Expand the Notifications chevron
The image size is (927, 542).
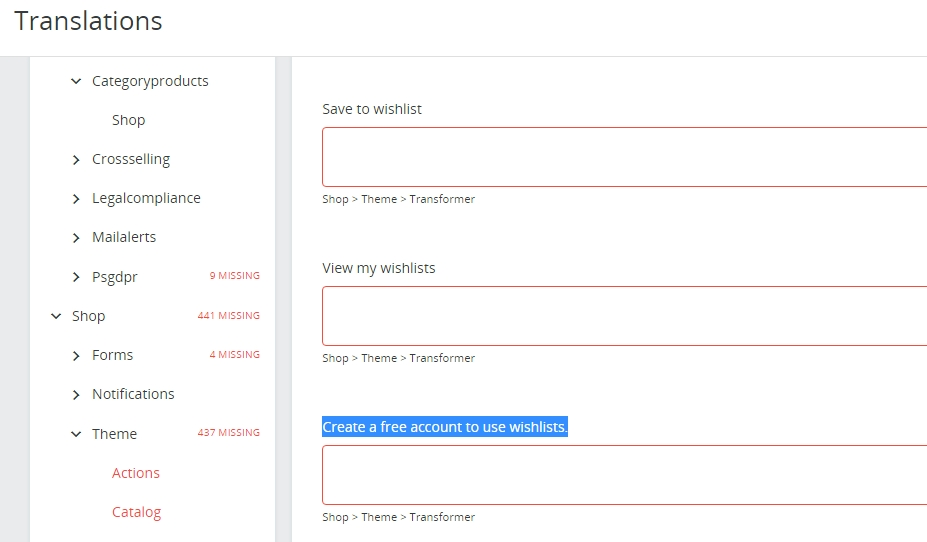click(76, 395)
